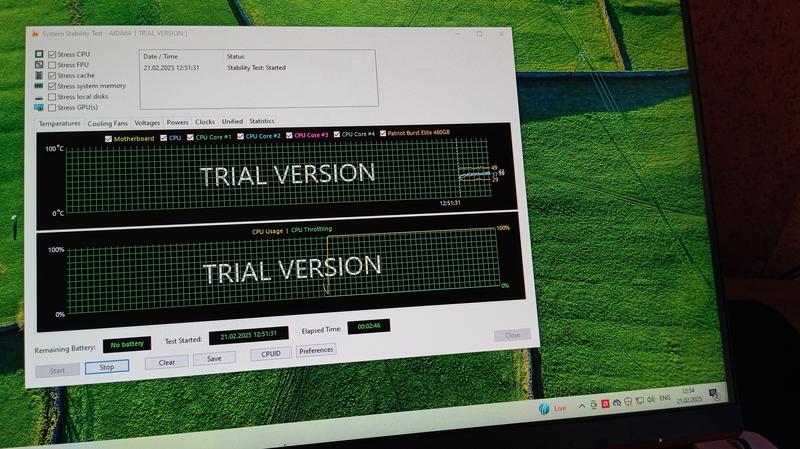The image size is (800, 449).
Task: Click the green RAM module icon
Action: 39,86
